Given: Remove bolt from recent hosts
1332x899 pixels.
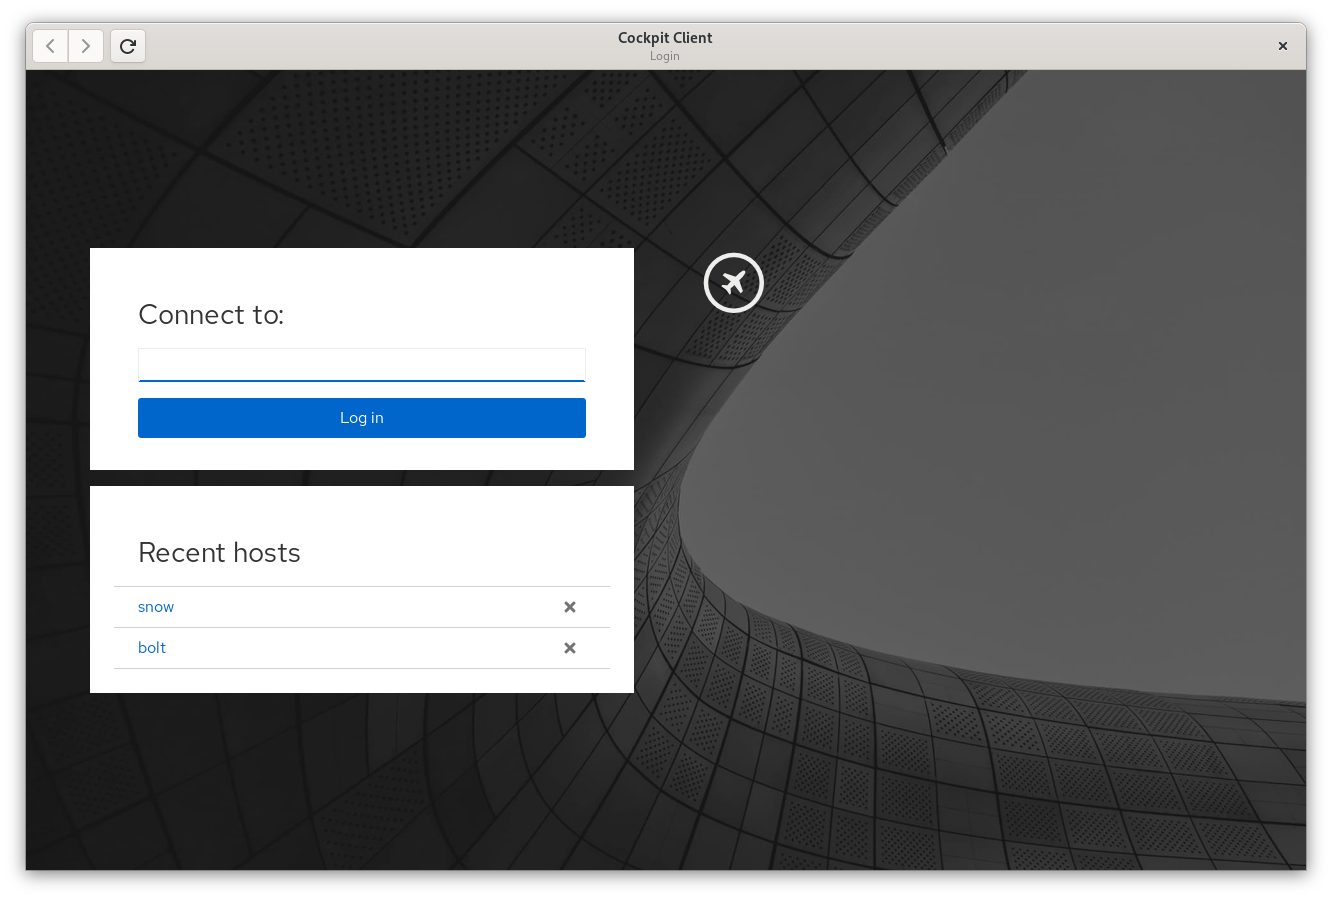Looking at the screenshot, I should coord(570,648).
